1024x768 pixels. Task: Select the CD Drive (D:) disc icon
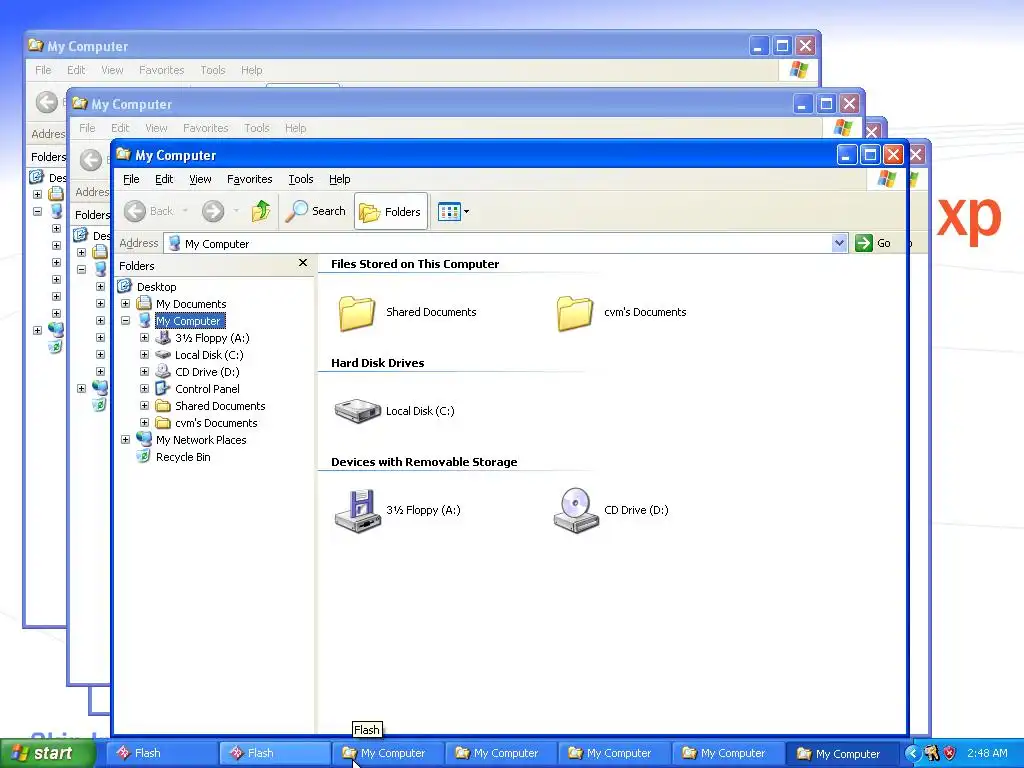point(575,510)
